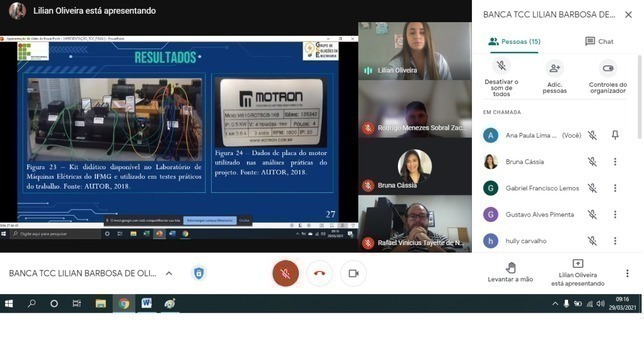Open Word from the Windows taskbar

[146, 304]
